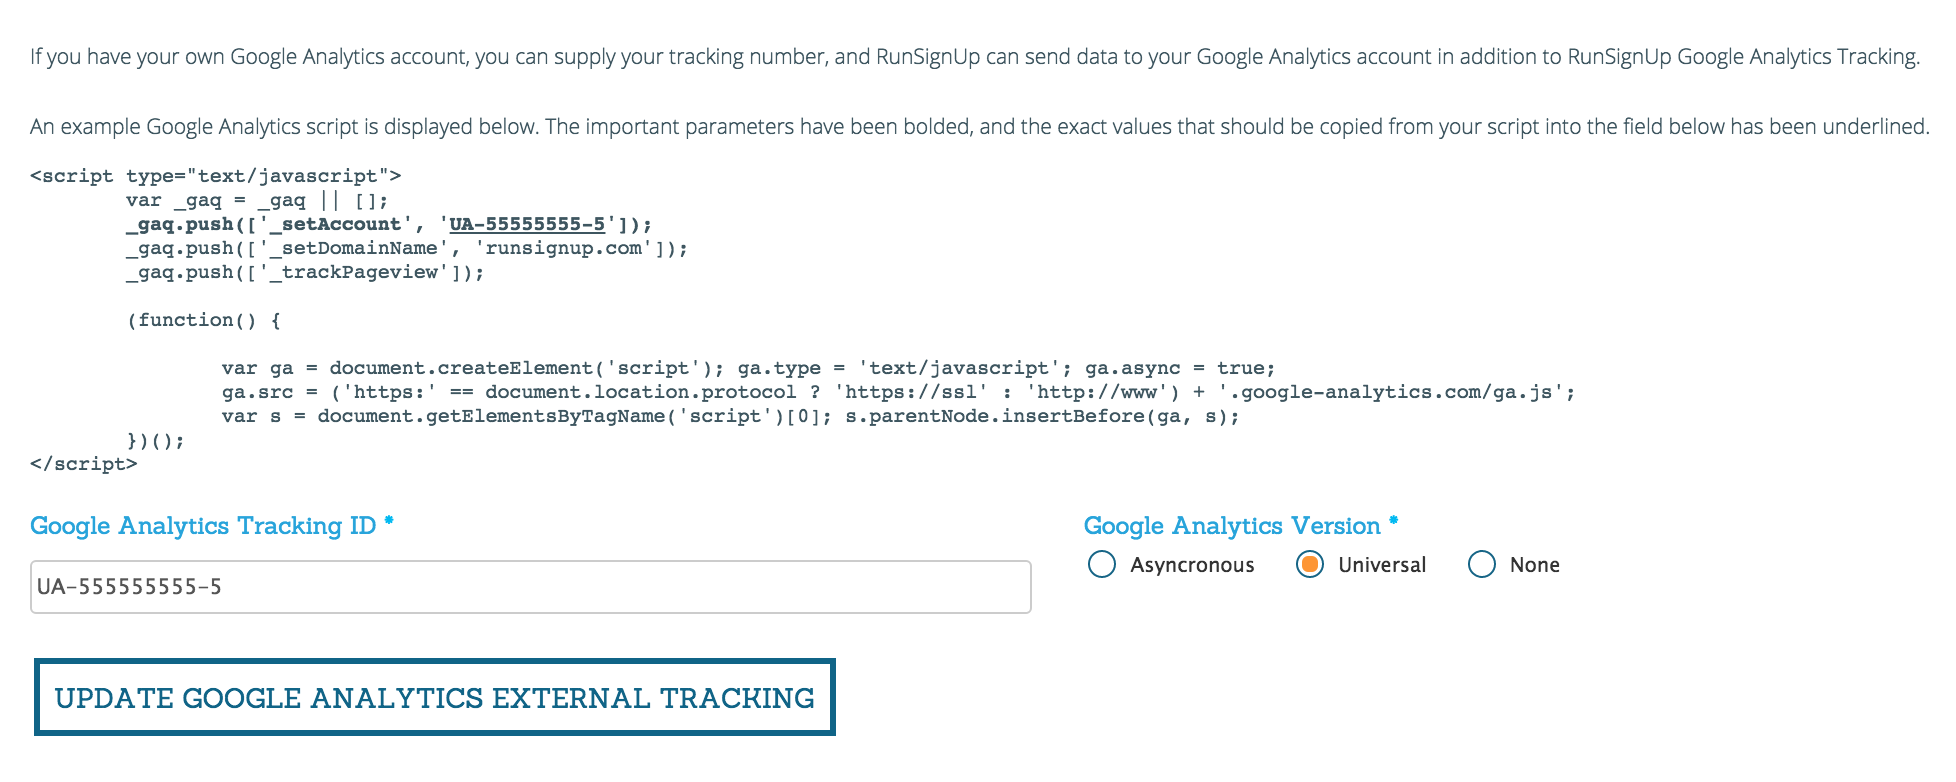1956x782 pixels.
Task: Click the None label text
Action: [1535, 565]
